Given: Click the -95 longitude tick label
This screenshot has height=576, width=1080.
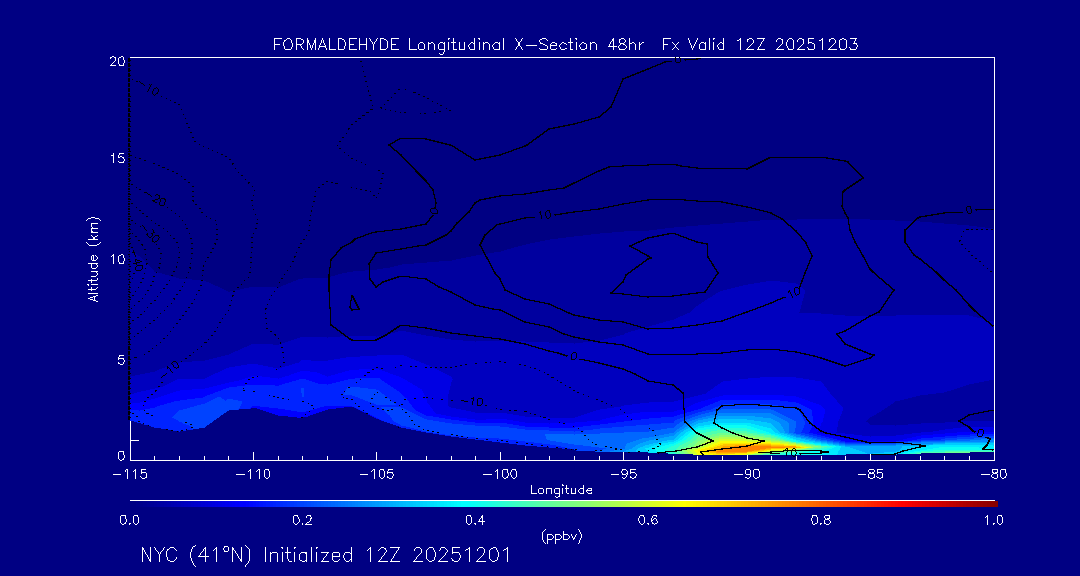Looking at the screenshot, I should coord(623,475).
